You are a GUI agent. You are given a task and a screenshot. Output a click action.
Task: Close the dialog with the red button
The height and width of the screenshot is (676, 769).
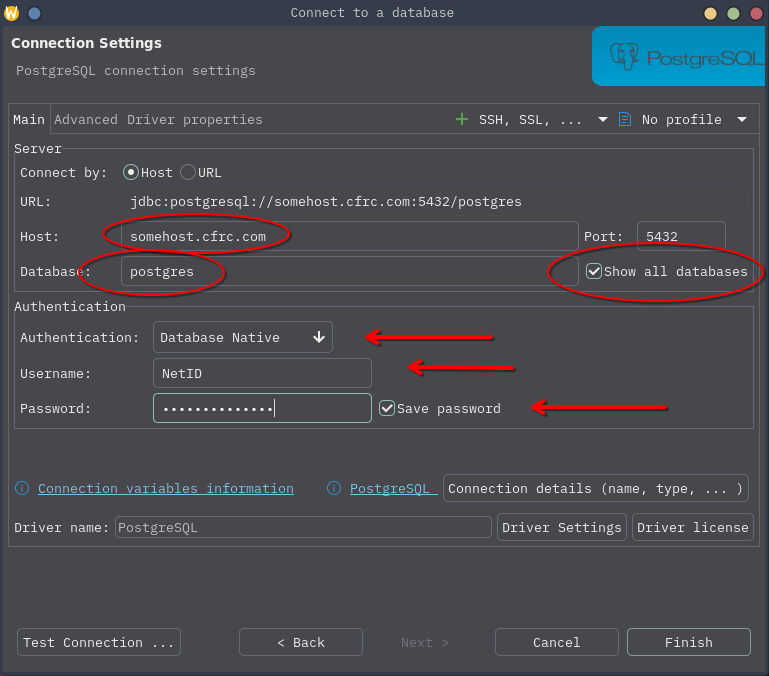tap(757, 13)
